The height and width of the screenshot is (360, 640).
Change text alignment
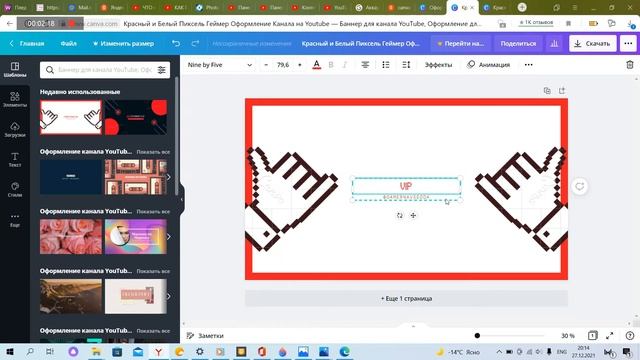(x=365, y=65)
